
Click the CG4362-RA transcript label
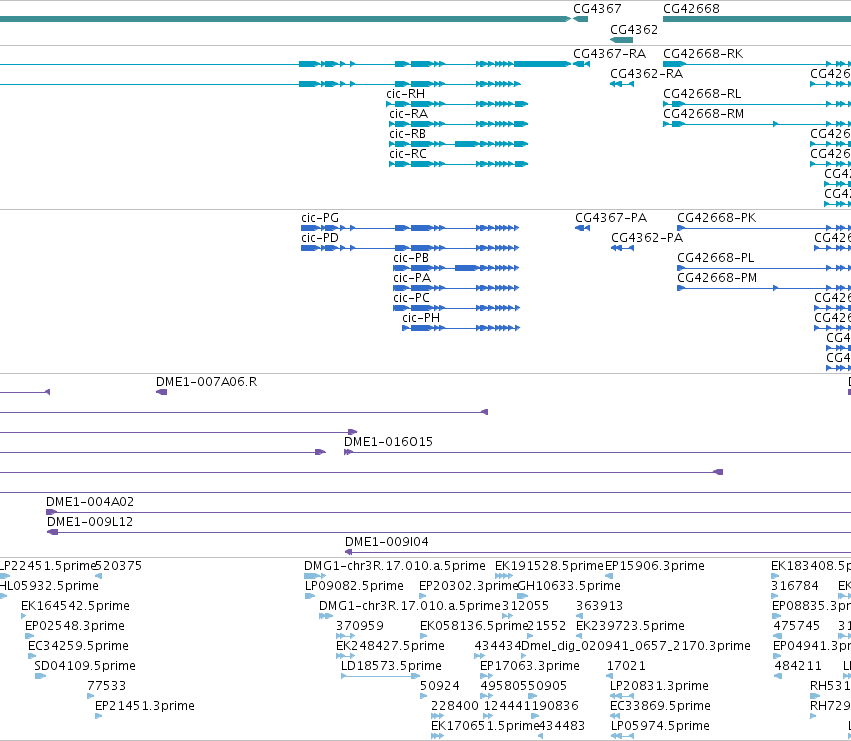click(x=646, y=74)
